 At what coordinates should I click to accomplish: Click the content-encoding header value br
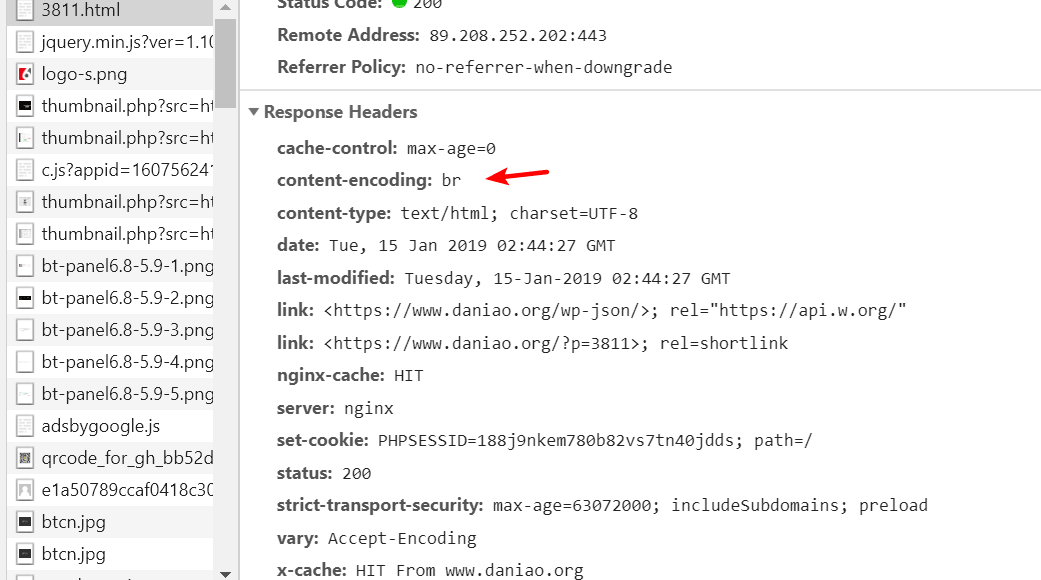451,181
